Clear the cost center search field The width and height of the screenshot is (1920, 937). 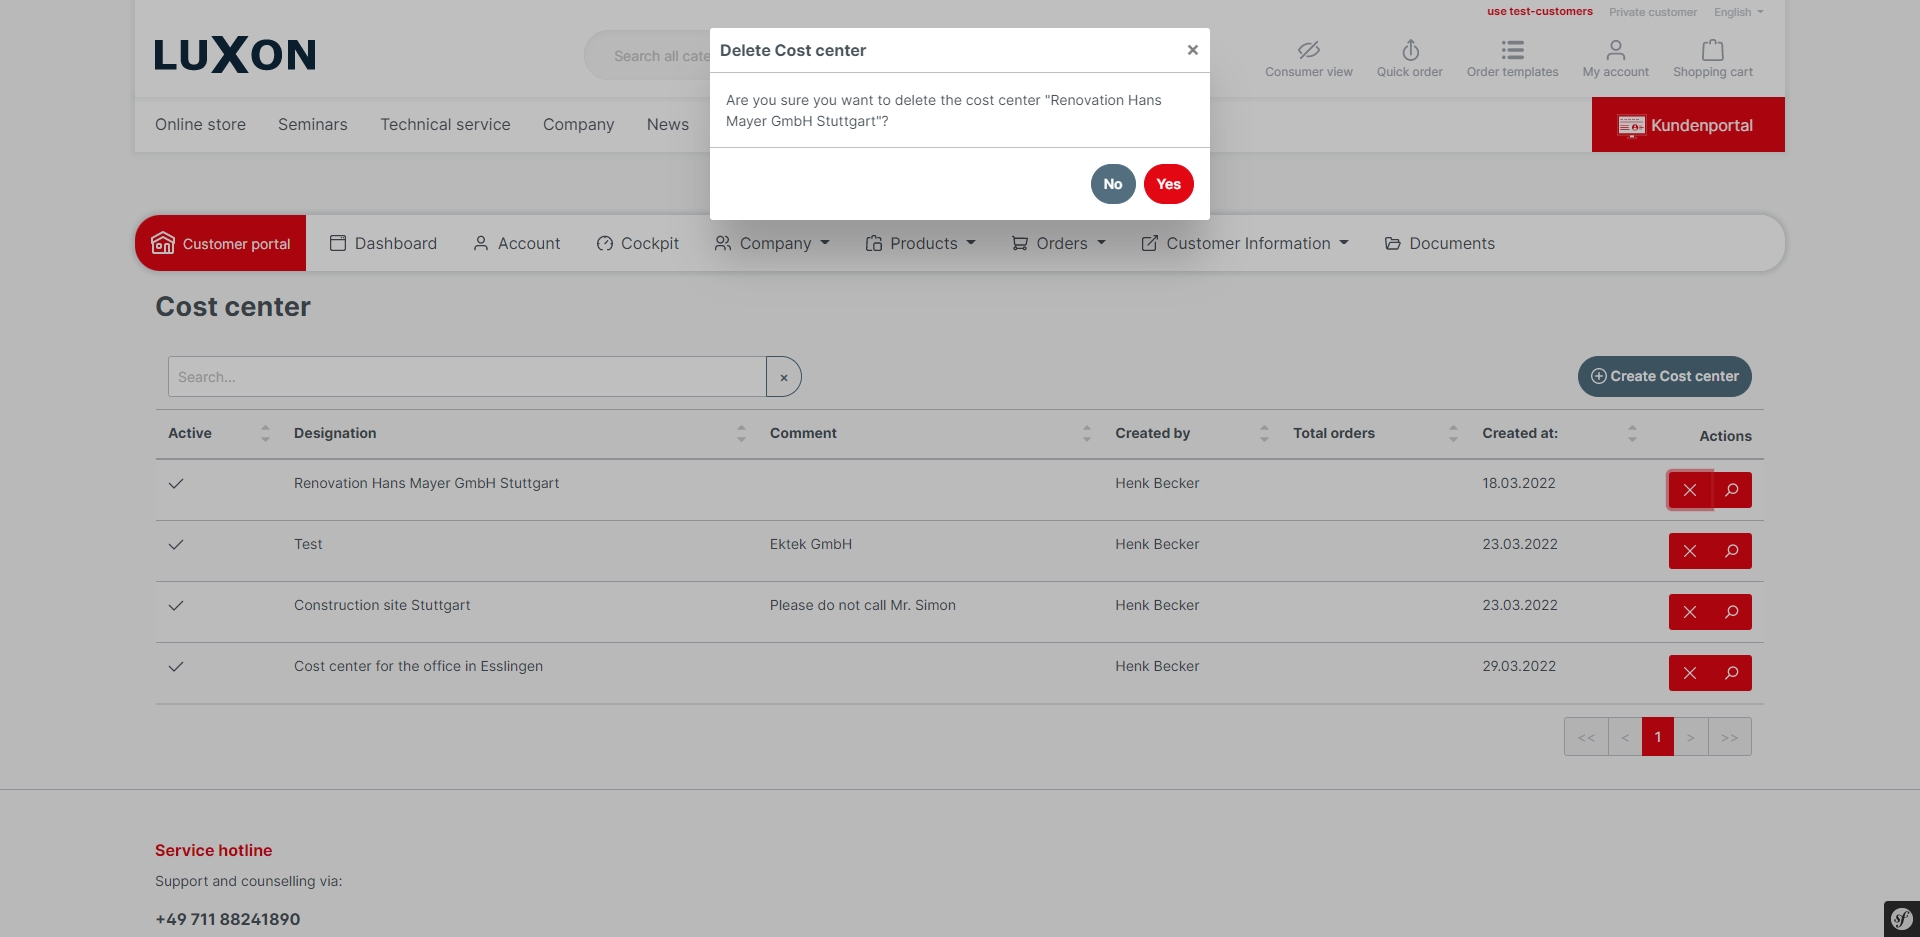coord(784,377)
